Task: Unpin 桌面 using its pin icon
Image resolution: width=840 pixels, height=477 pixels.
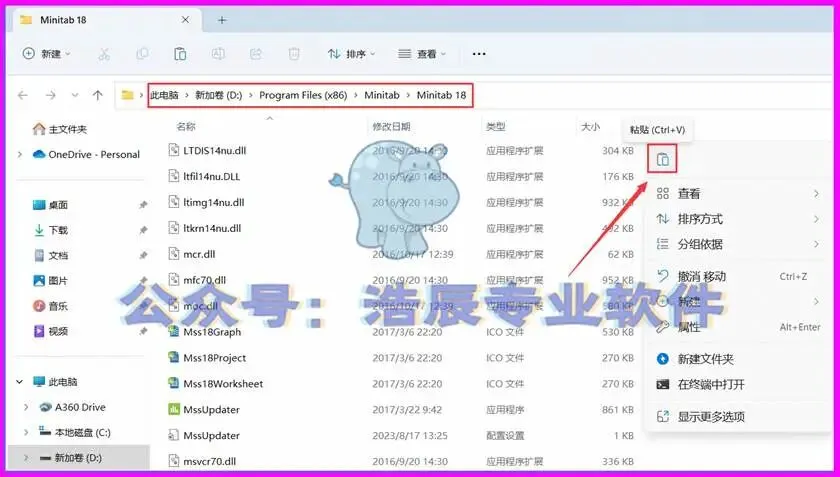Action: pos(143,205)
